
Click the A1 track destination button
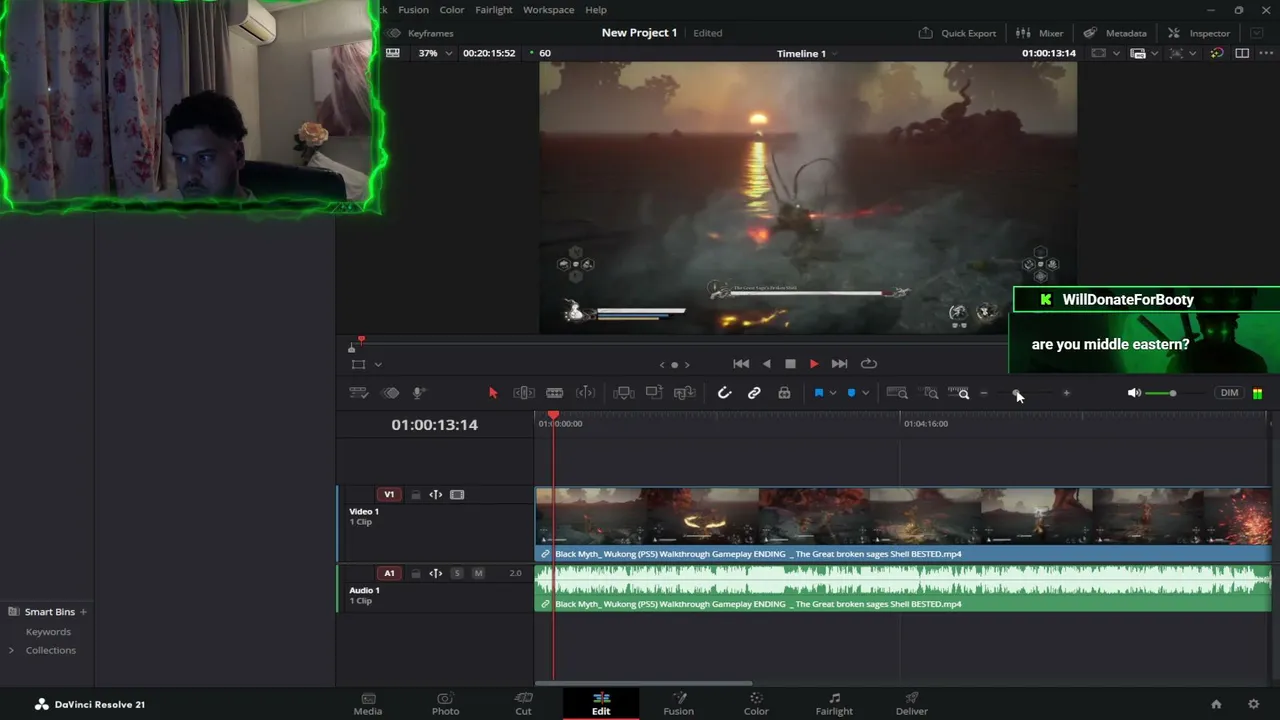pyautogui.click(x=389, y=573)
